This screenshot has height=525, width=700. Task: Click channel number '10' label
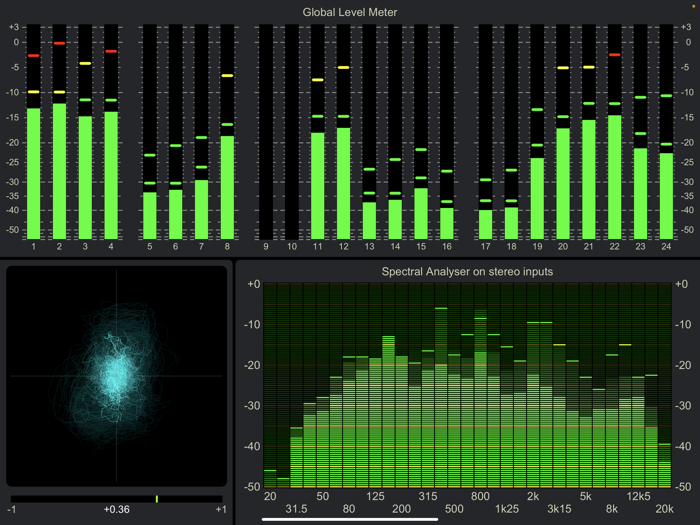pos(292,246)
